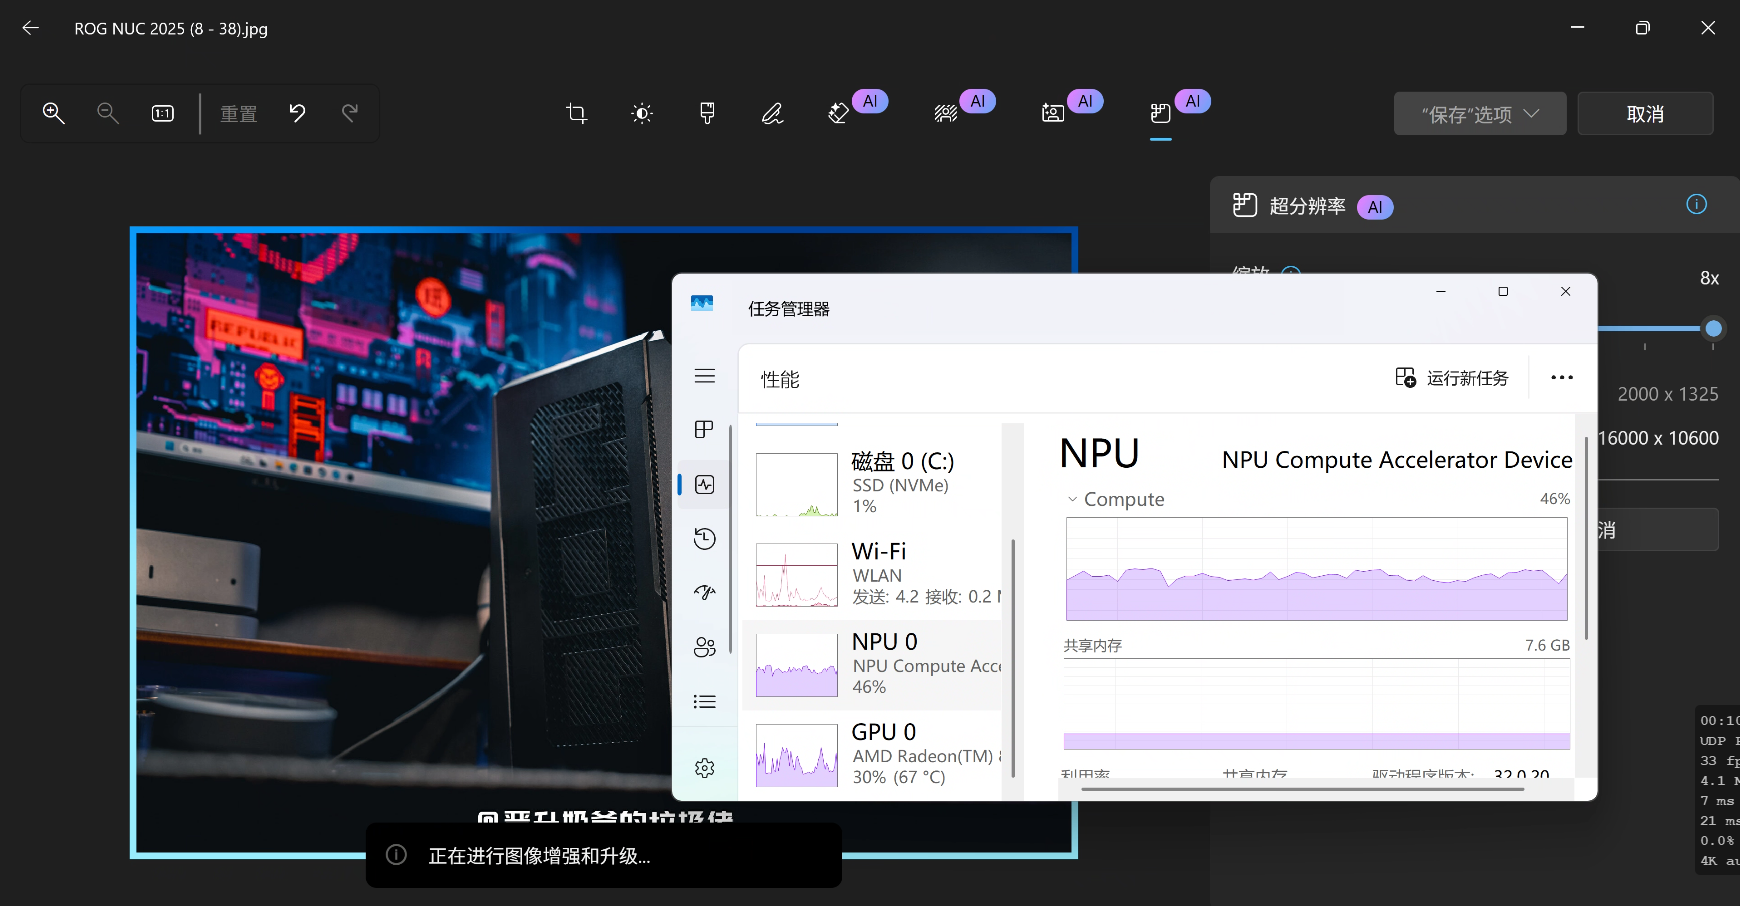Click the "NPU Compute Accelerator Device" label
This screenshot has height=906, width=1740.
1397,460
